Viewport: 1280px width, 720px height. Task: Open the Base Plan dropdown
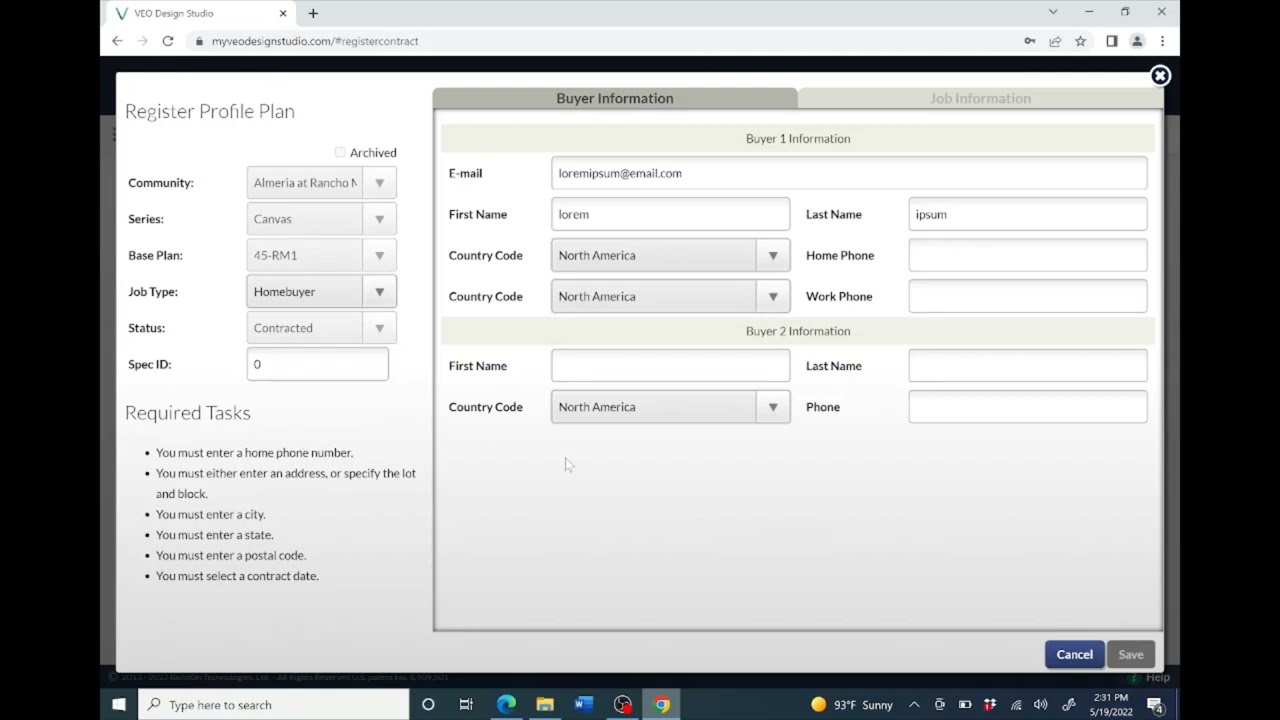(321, 255)
